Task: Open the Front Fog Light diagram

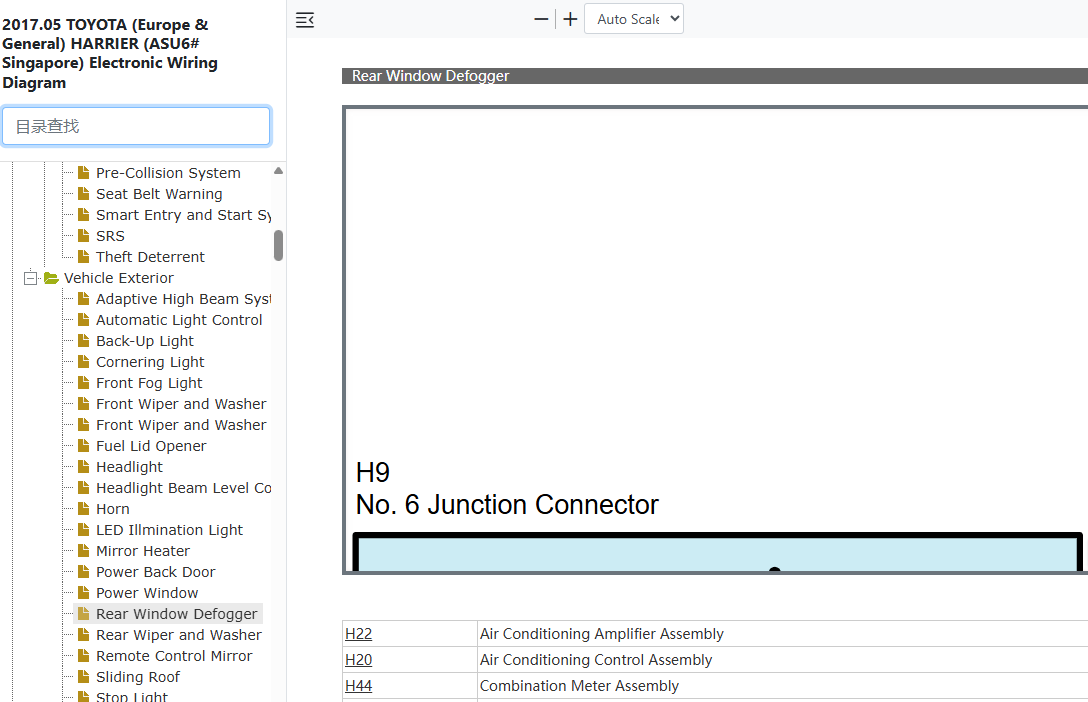Action: tap(149, 383)
